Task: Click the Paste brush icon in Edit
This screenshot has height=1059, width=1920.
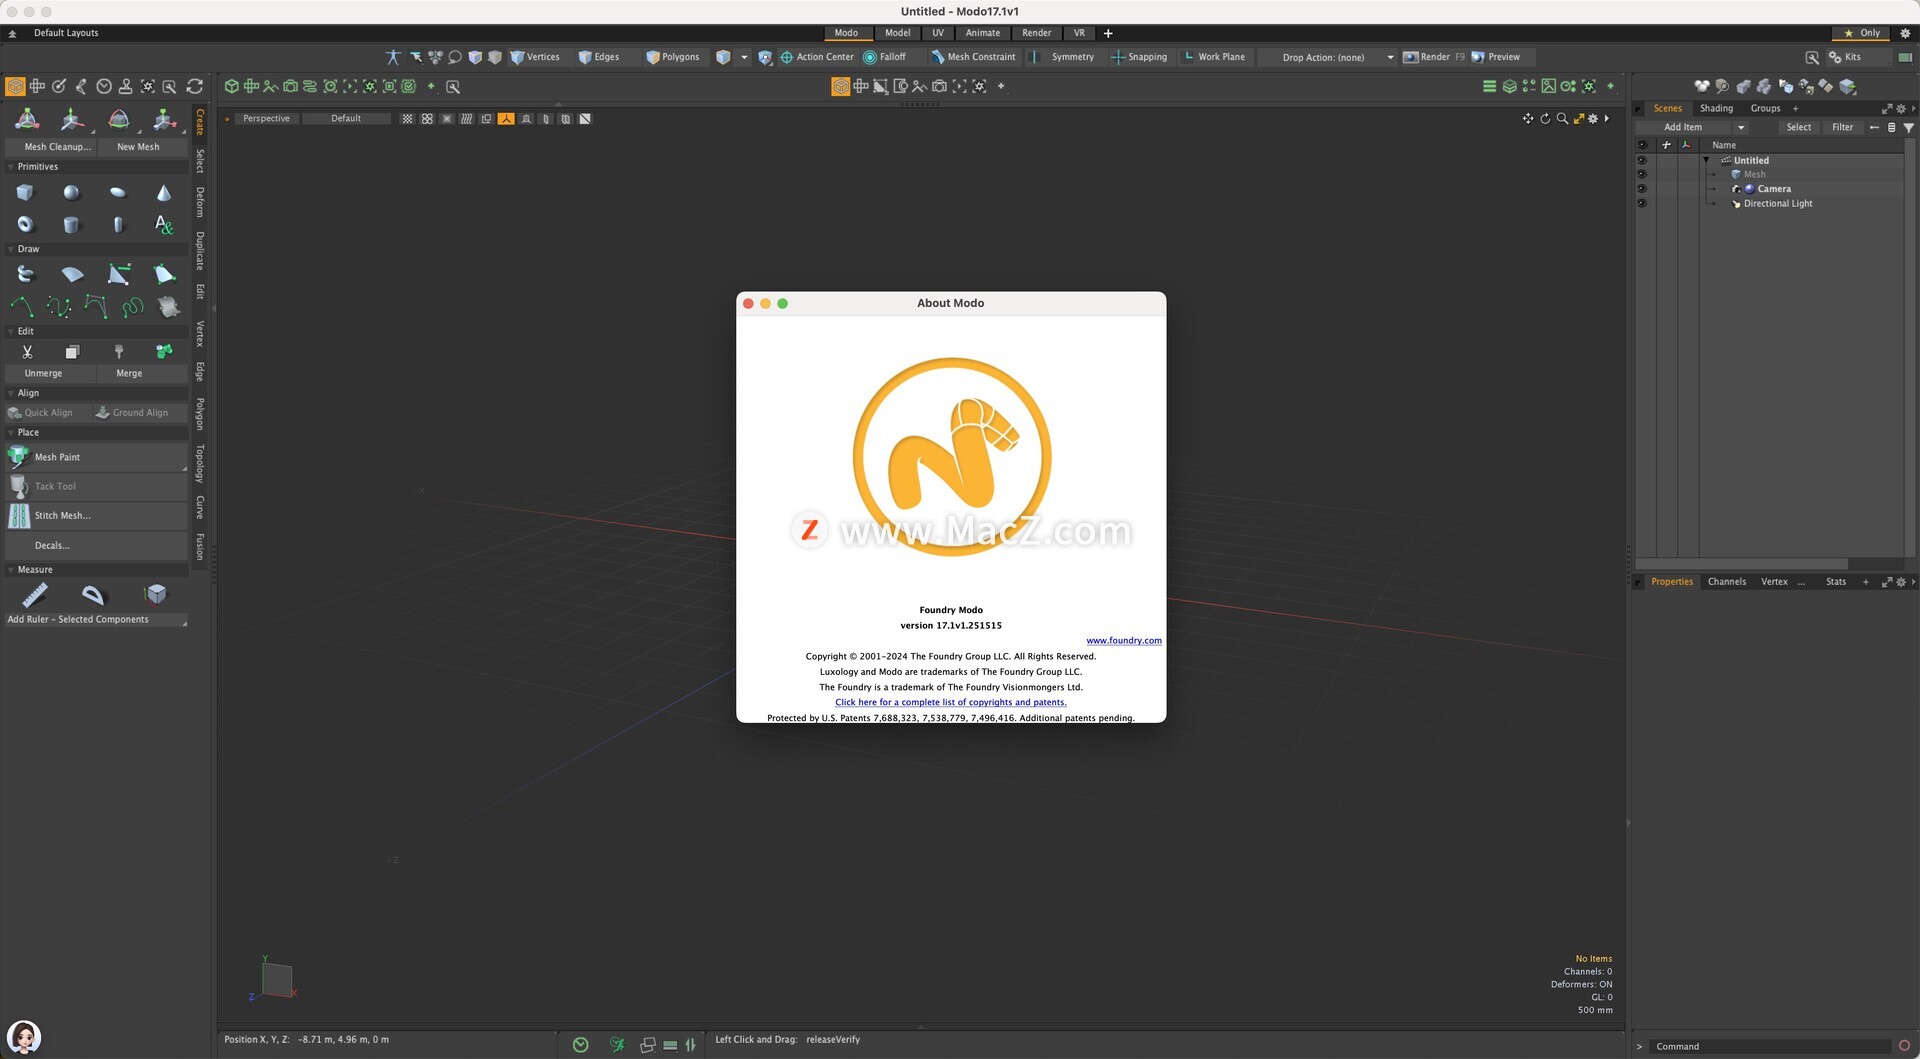Action: pyautogui.click(x=119, y=352)
